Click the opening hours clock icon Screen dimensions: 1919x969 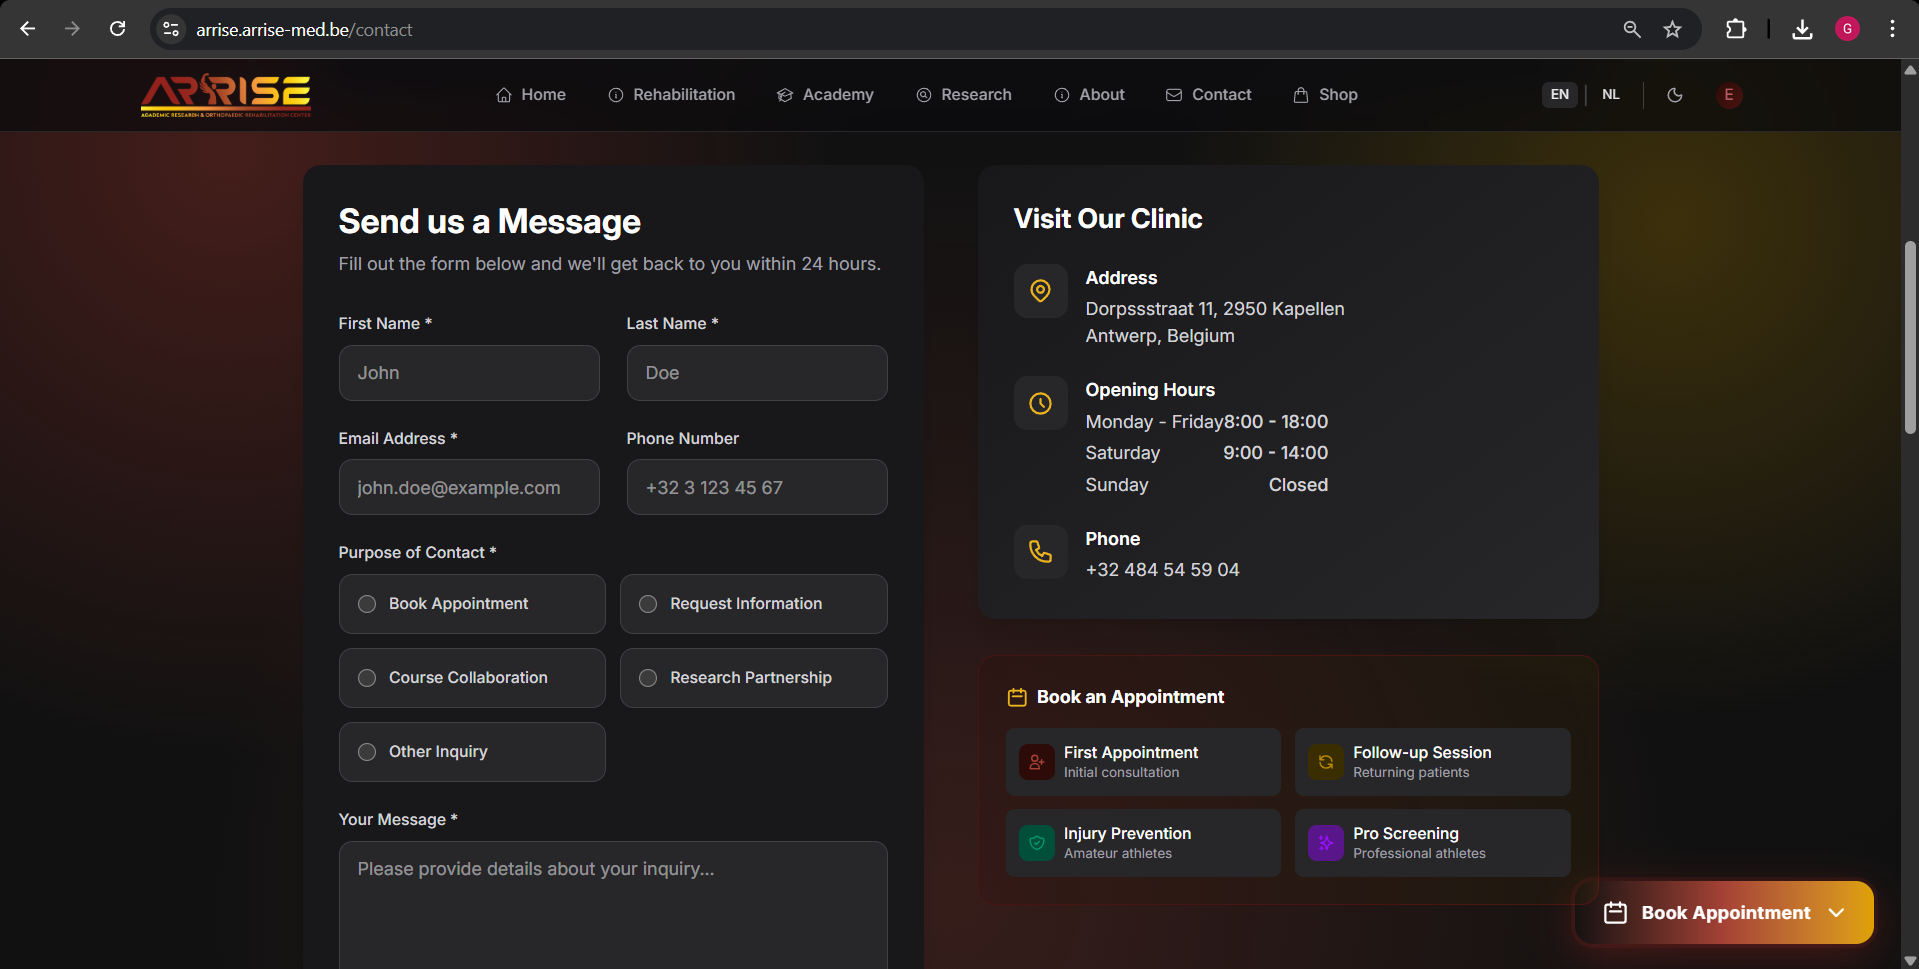(x=1040, y=403)
